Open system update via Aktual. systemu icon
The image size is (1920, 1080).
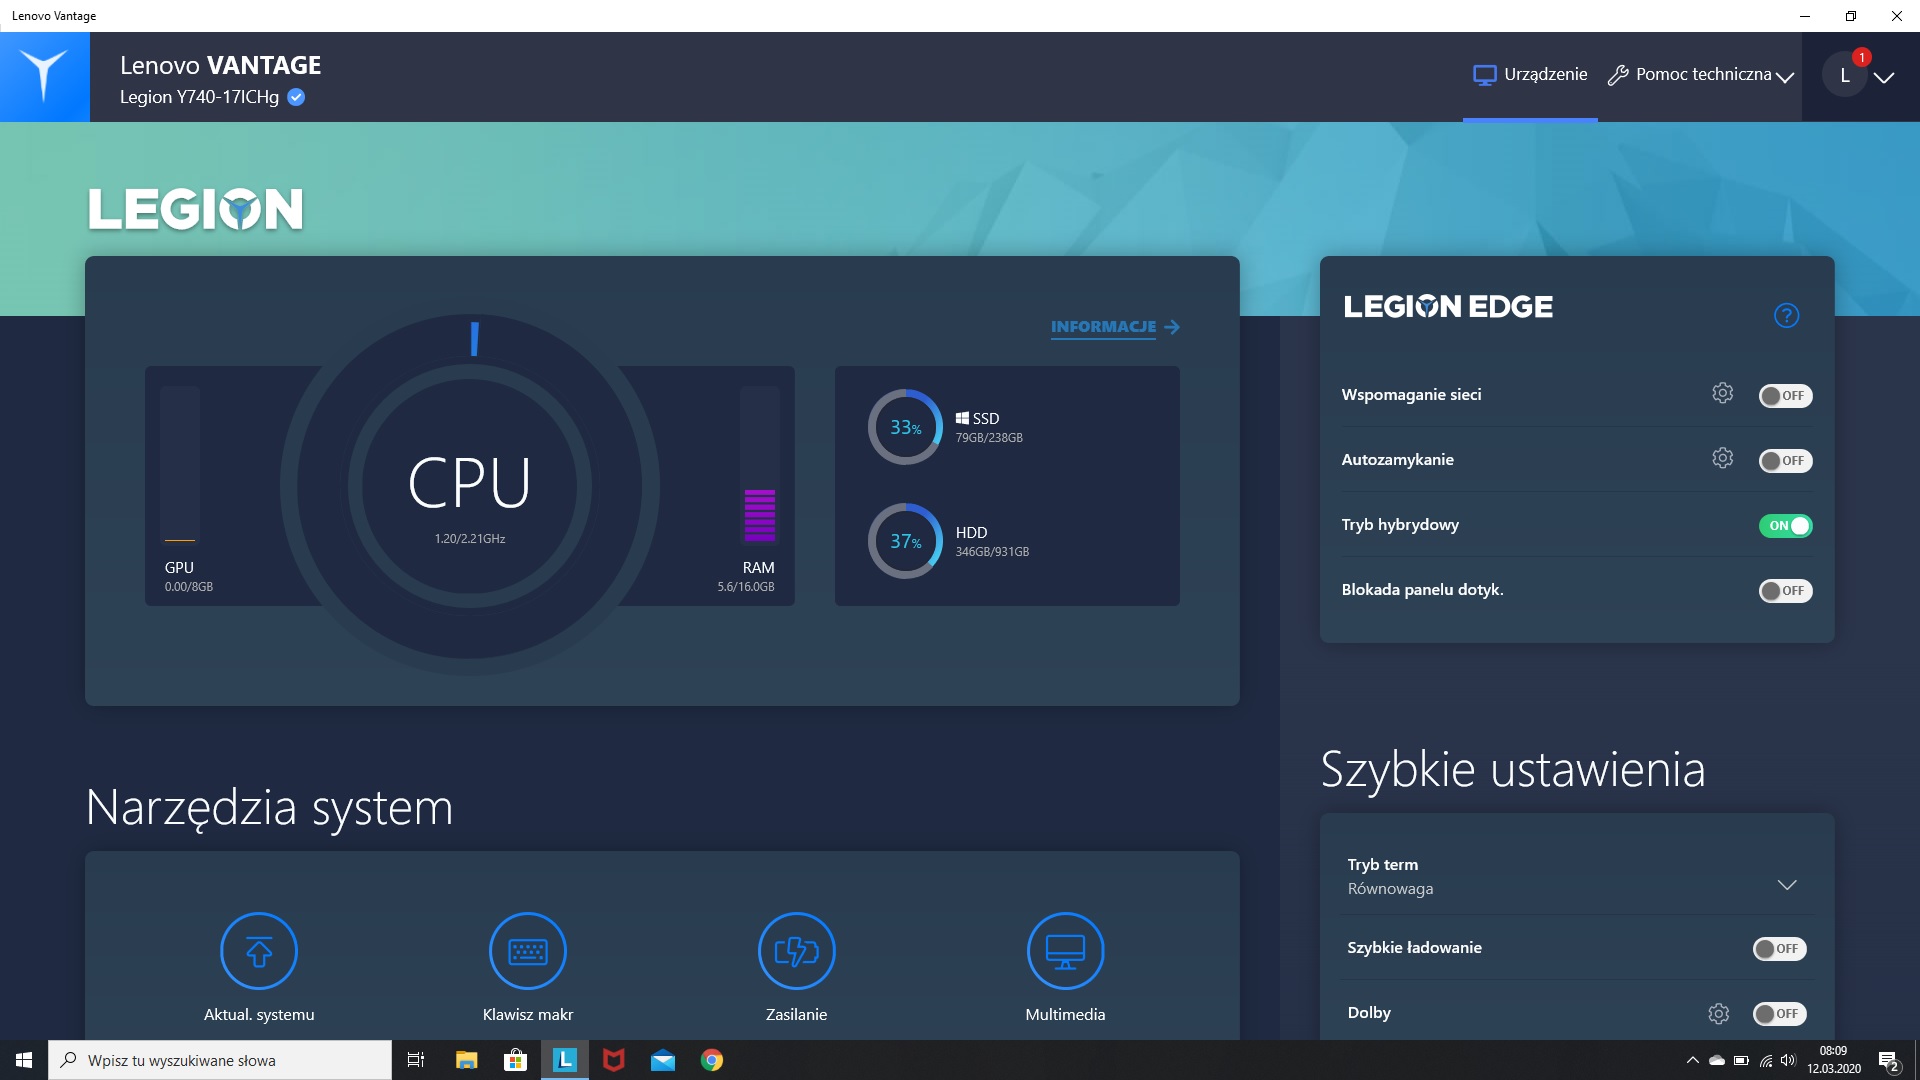coord(258,951)
